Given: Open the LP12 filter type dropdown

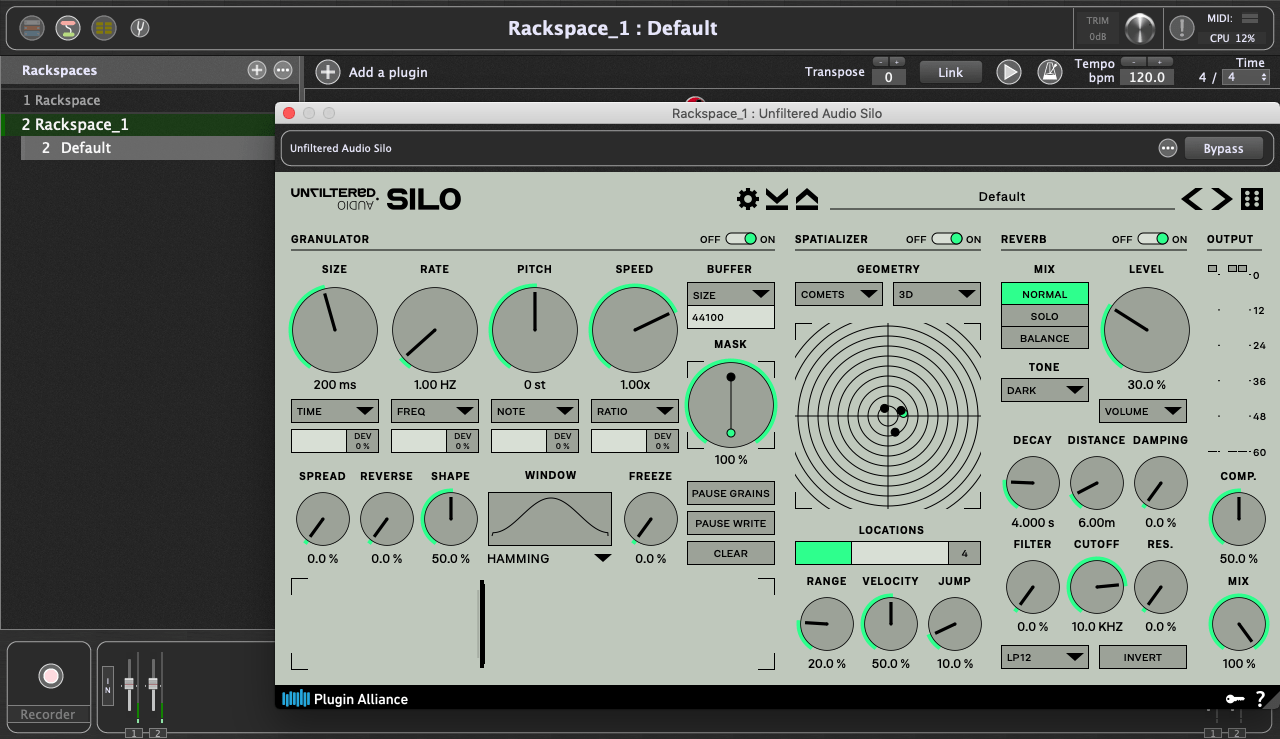Looking at the screenshot, I should 1045,657.
